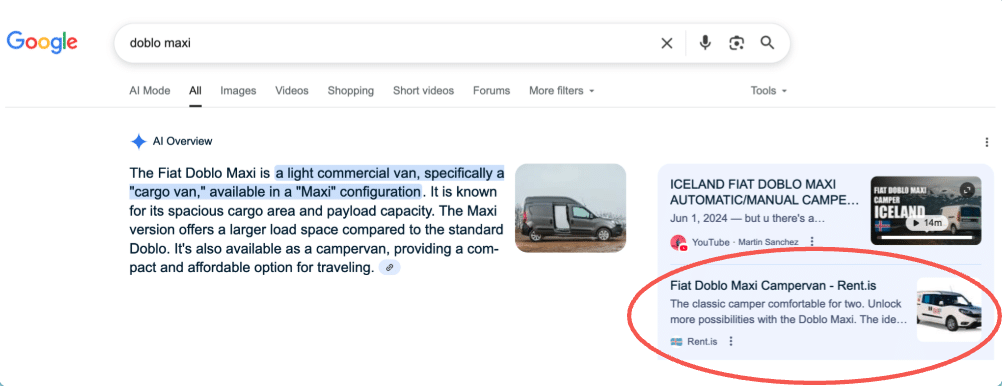
Task: Open 'ICELAND FIAT DOBLO MAXI' video result
Action: tap(765, 192)
